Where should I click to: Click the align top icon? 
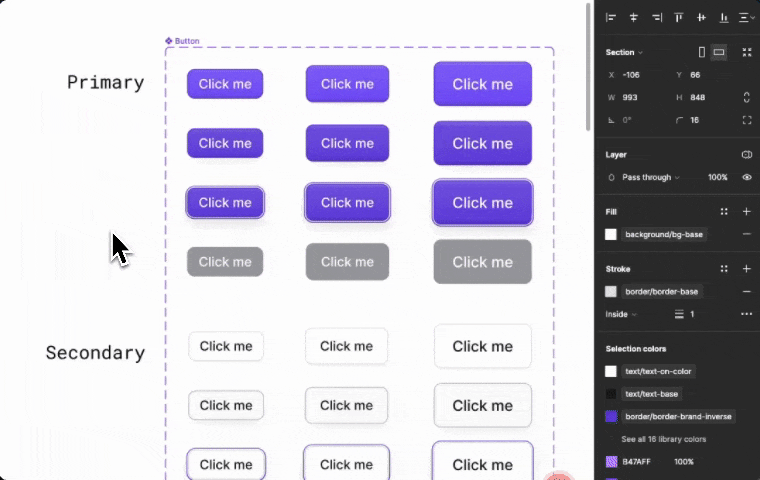679,17
